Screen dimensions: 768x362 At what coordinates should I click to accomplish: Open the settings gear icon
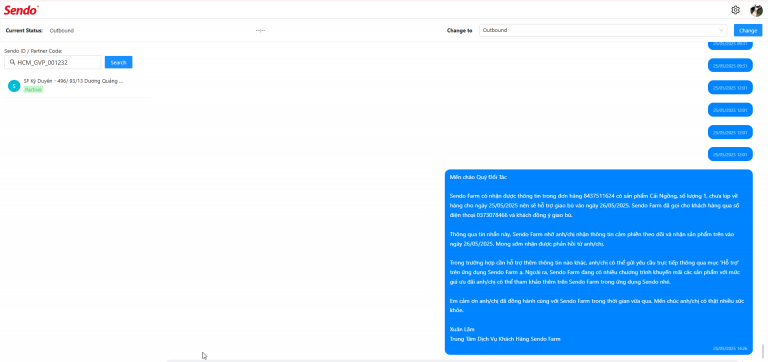pos(735,10)
